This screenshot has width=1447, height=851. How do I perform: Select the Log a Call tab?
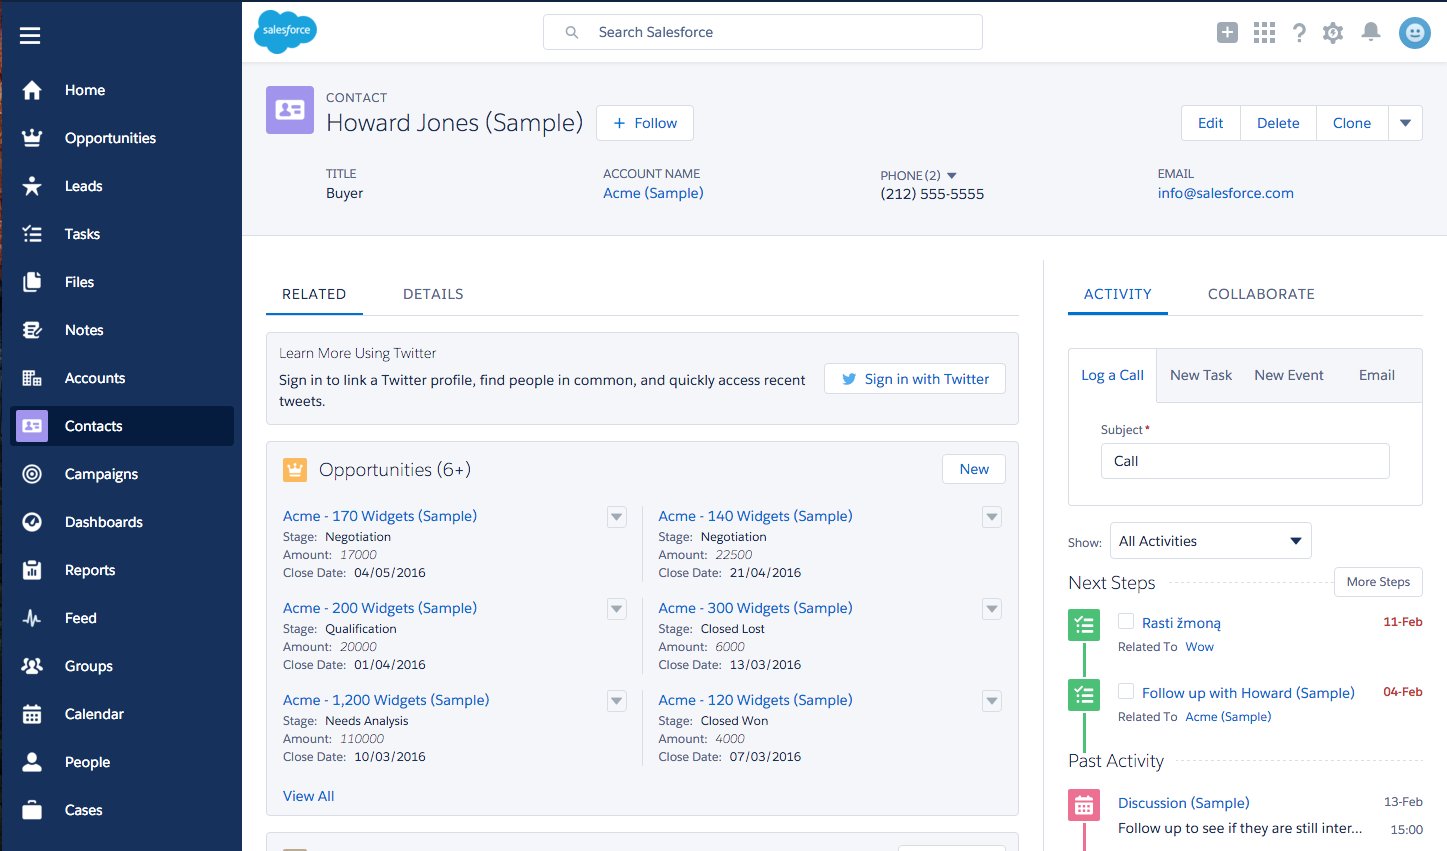pos(1112,375)
